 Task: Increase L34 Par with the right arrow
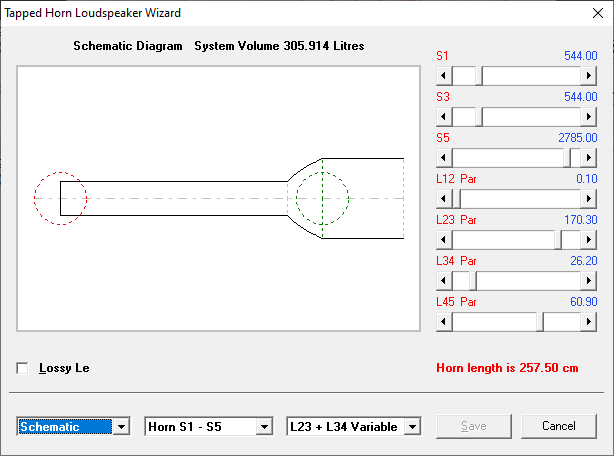pos(589,281)
